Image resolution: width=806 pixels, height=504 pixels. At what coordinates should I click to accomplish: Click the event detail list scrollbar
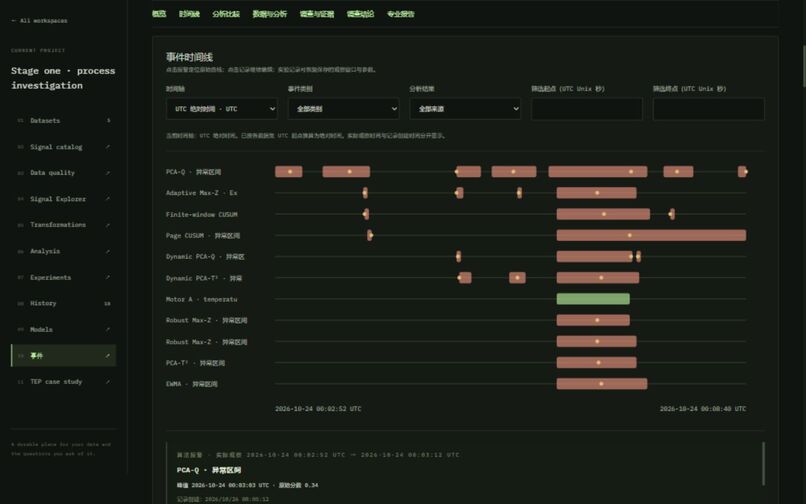click(763, 463)
